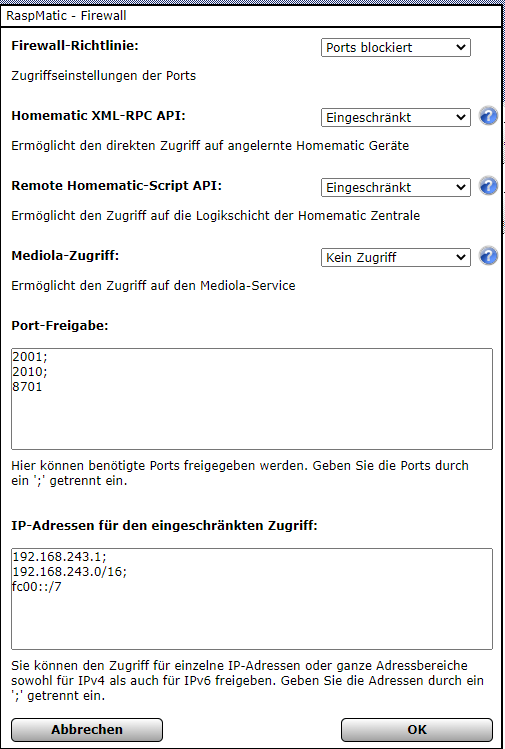Viewport: 505px width, 749px height.
Task: Click inside the Port-Freigabe text area
Action: tap(252, 399)
